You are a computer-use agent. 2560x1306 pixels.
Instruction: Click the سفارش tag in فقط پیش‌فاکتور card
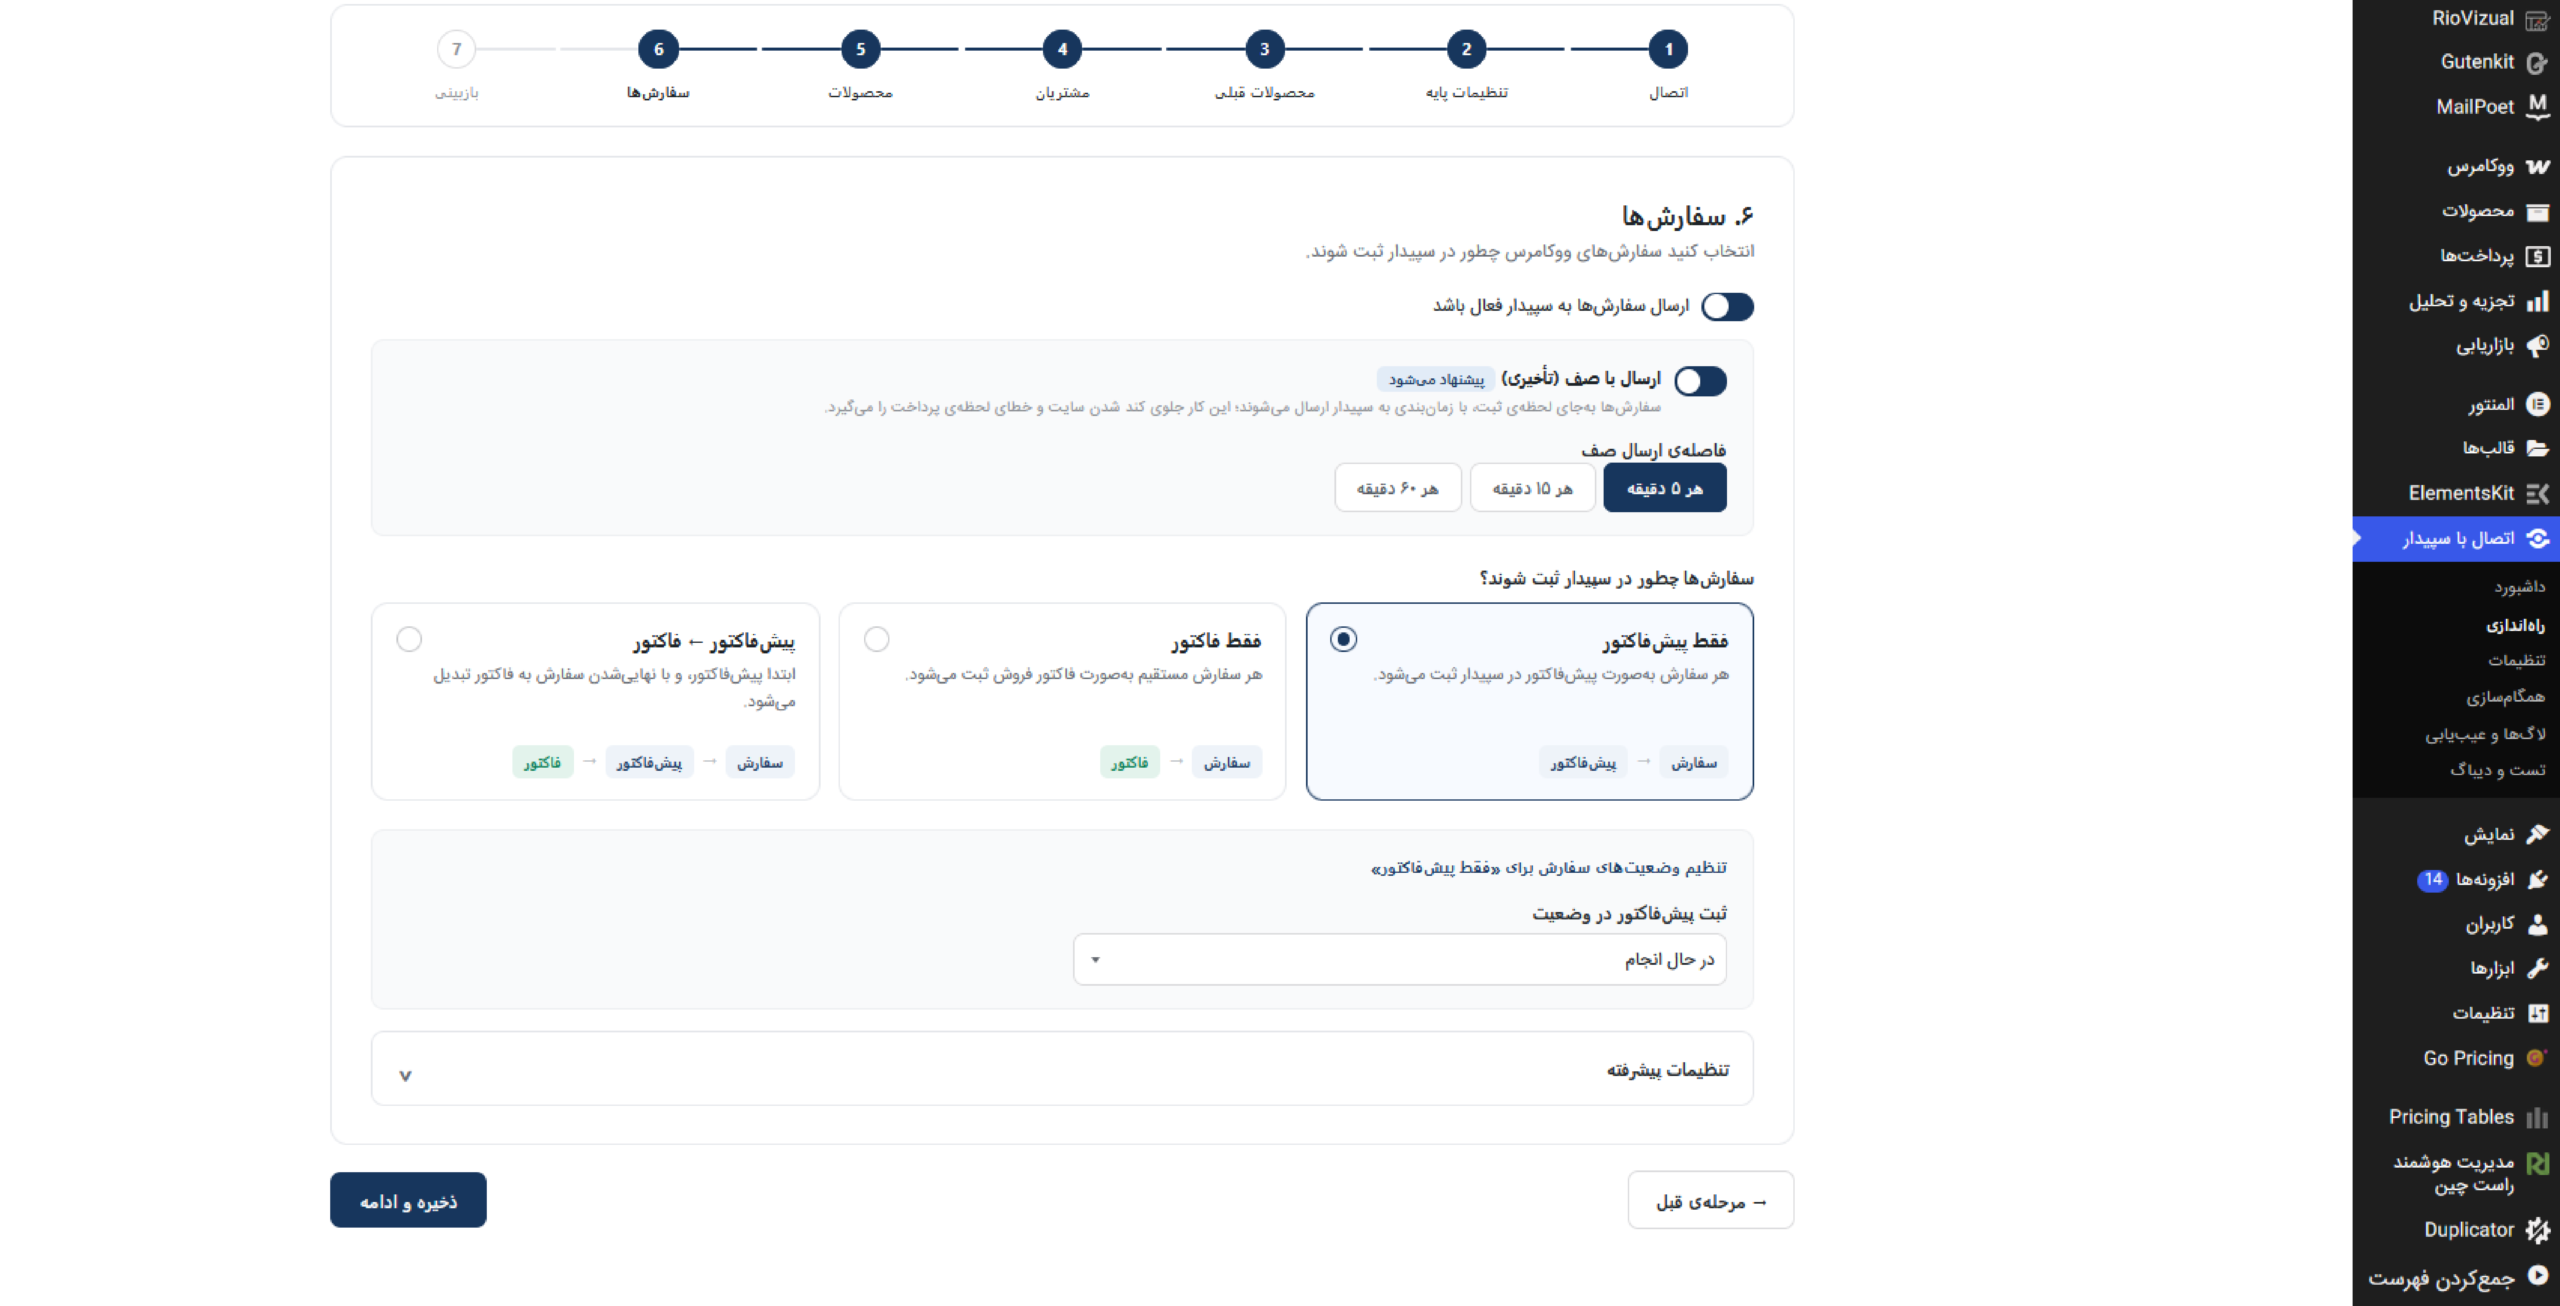click(1694, 763)
